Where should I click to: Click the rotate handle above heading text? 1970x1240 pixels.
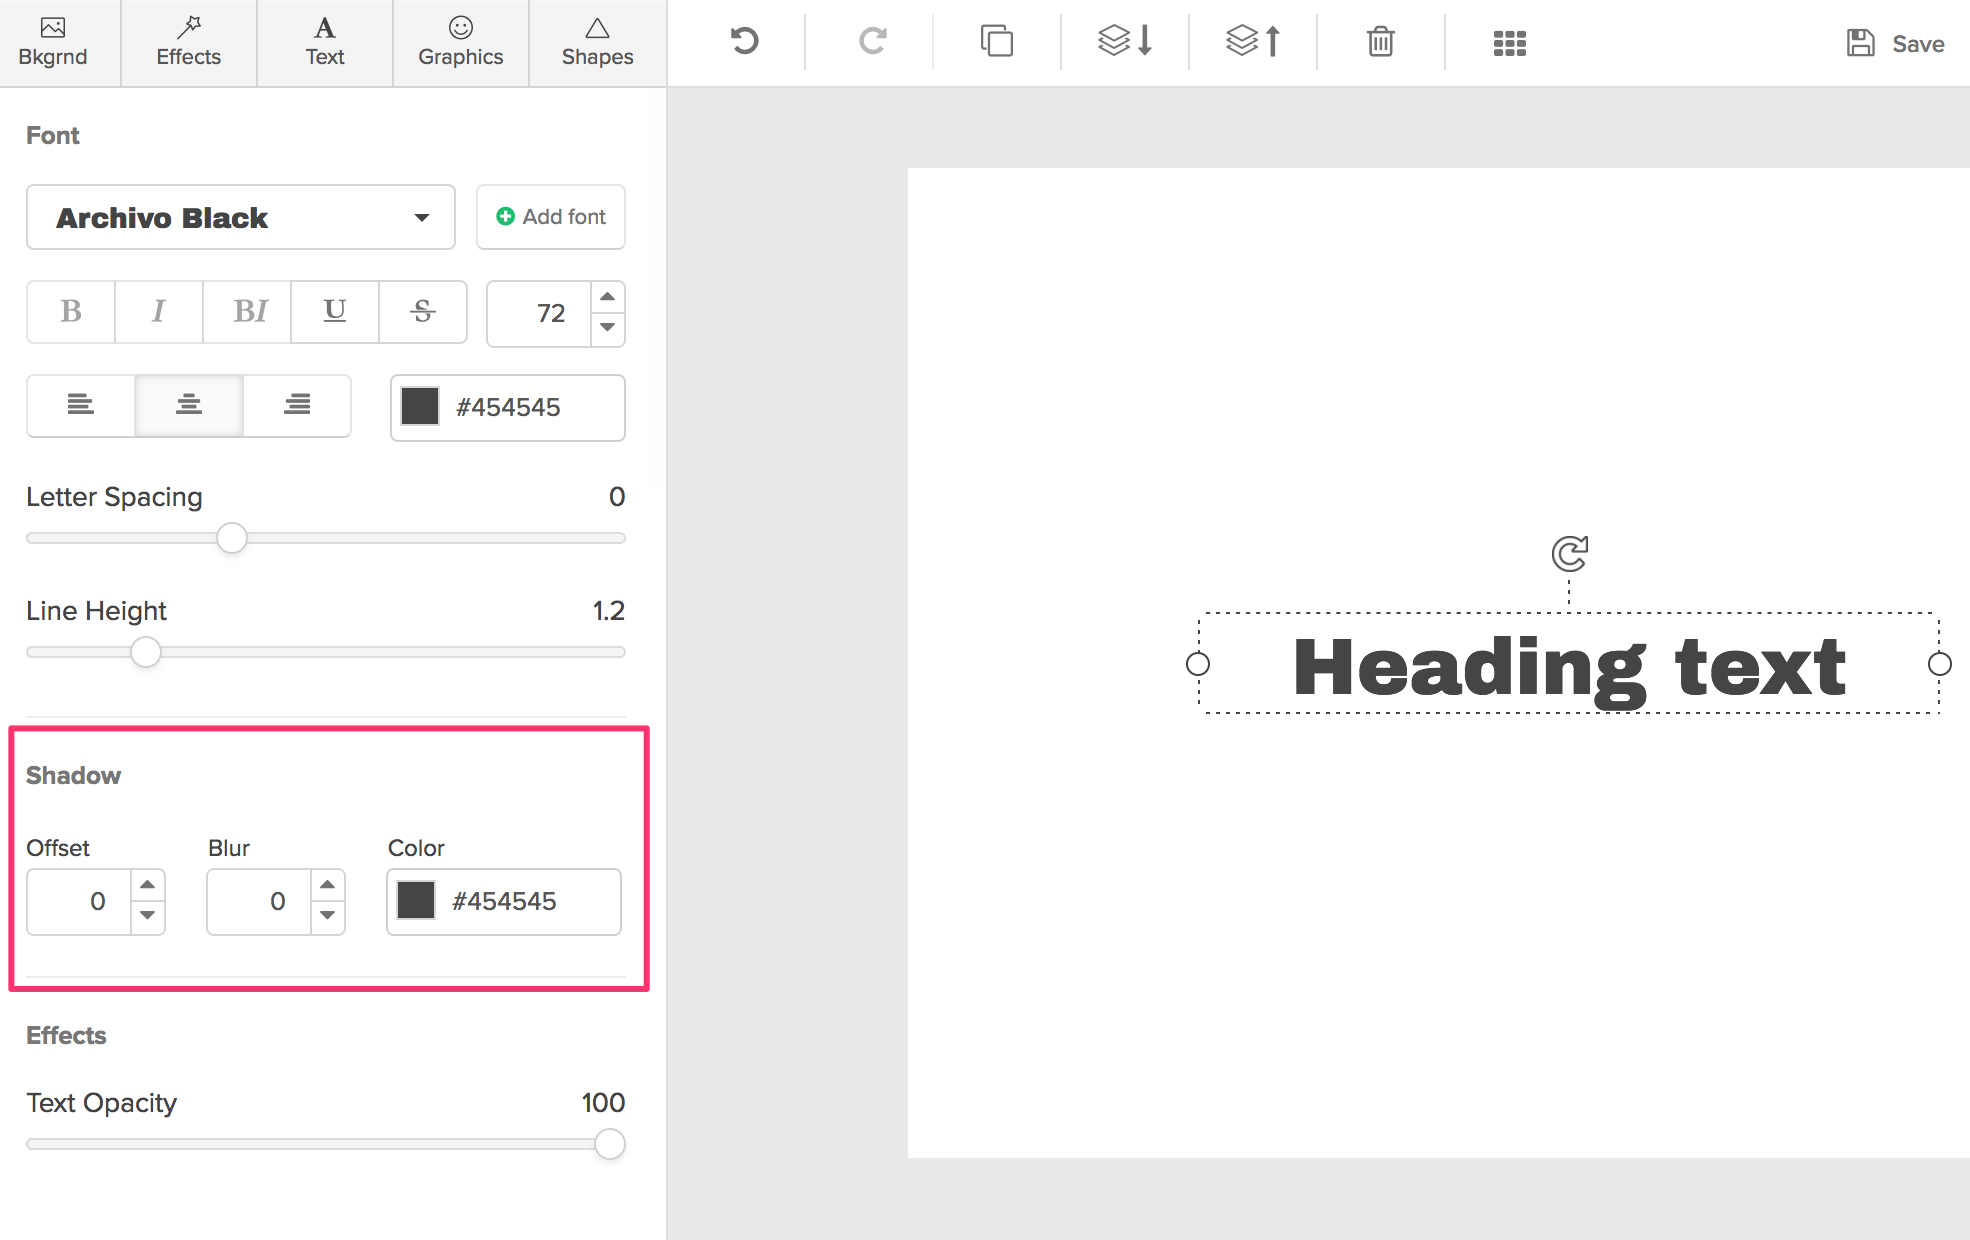tap(1569, 553)
